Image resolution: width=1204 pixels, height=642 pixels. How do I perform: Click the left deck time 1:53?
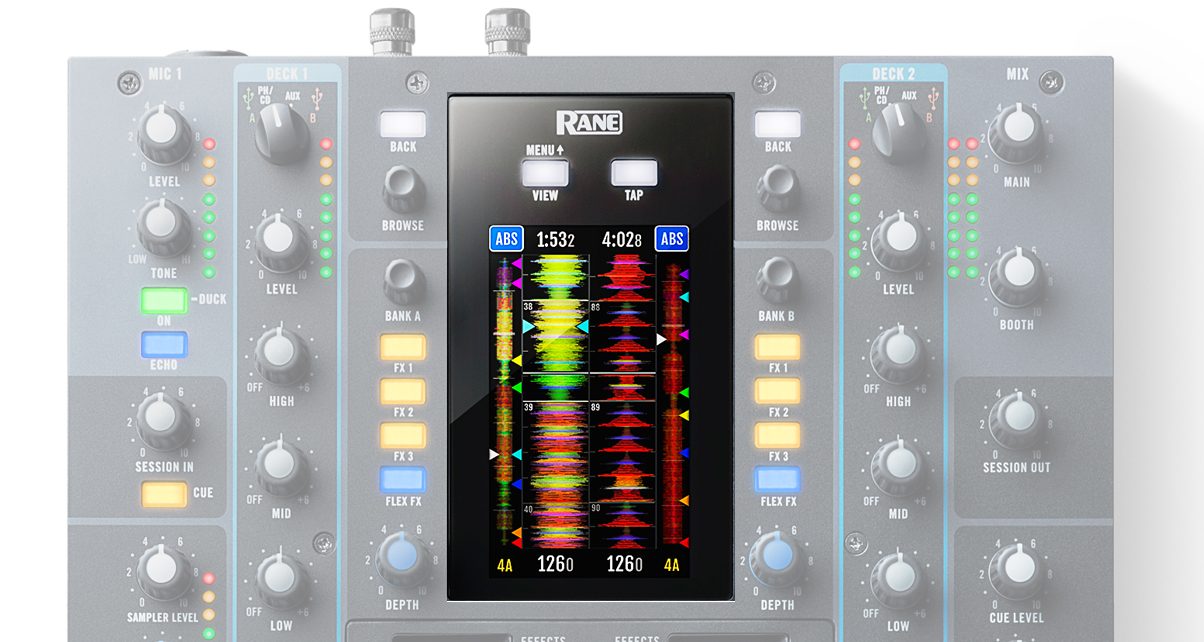[x=554, y=239]
